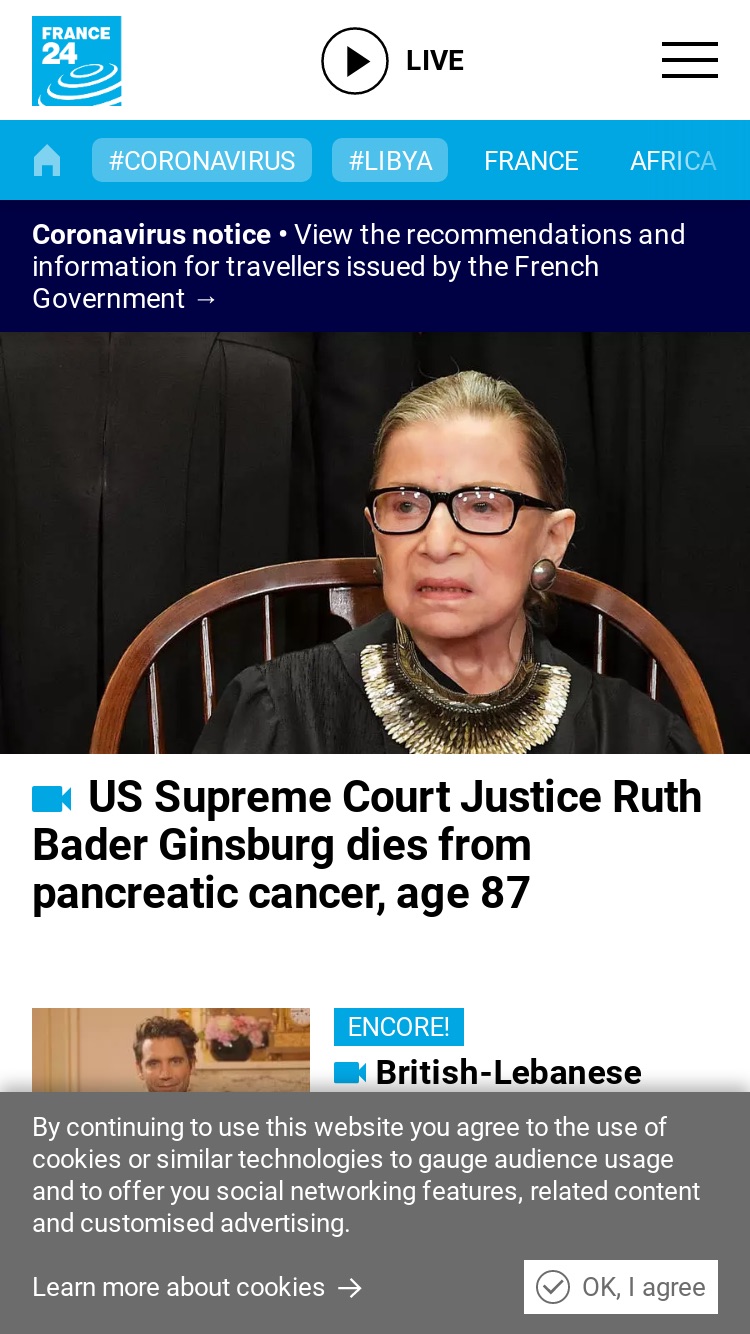Open the FRANCE section
This screenshot has height=1334, width=750.
[x=531, y=161]
